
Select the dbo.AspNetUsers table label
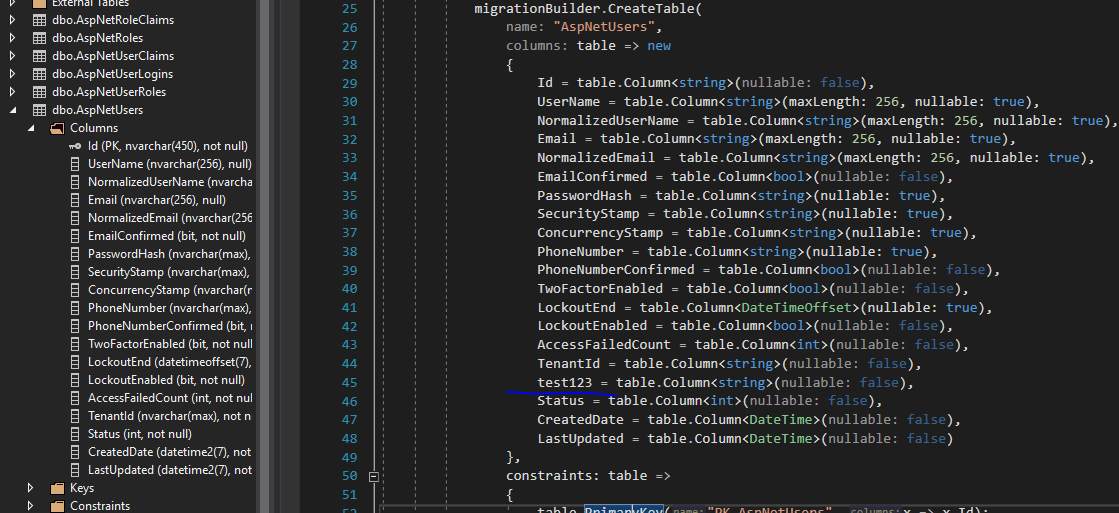point(97,110)
